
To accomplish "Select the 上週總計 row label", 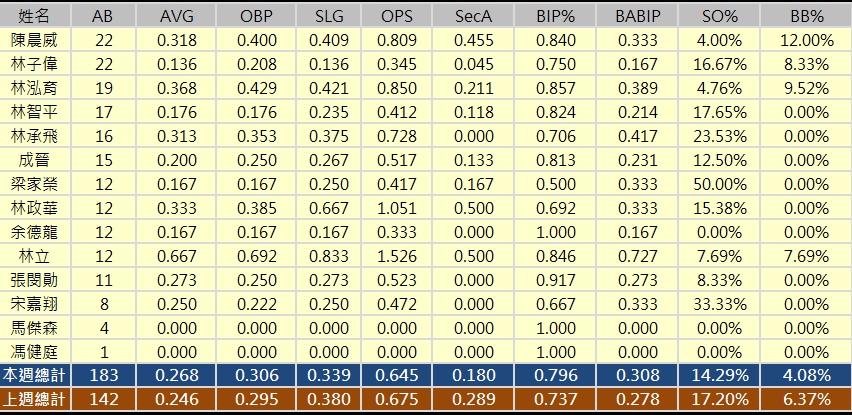I will pos(33,398).
